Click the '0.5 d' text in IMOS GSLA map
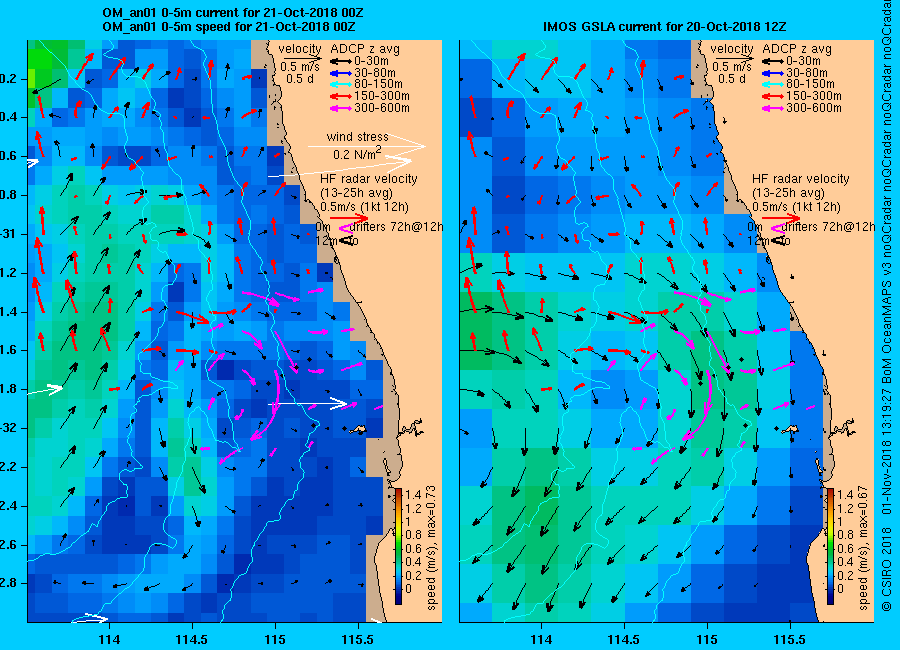Screen dimensions: 900x650 pyautogui.click(x=732, y=79)
